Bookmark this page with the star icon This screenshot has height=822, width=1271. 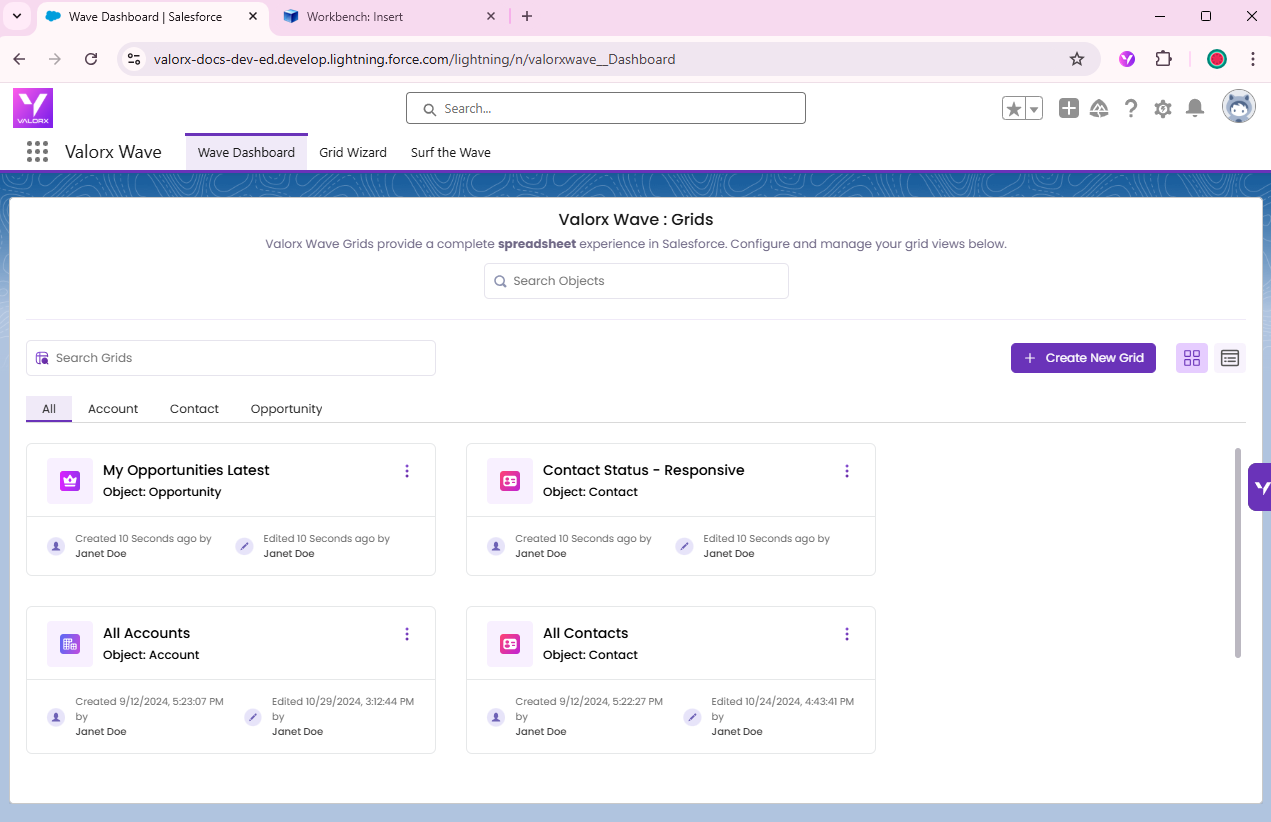(1077, 59)
